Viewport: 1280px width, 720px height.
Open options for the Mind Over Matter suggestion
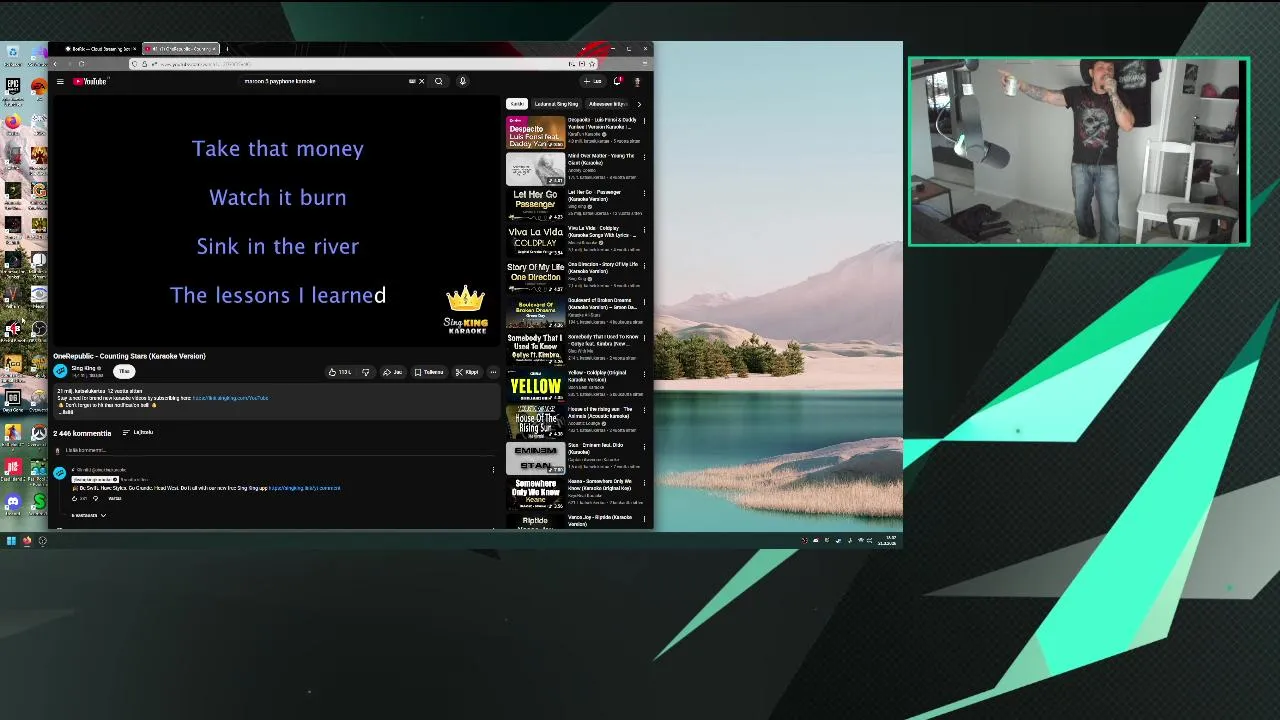point(644,157)
